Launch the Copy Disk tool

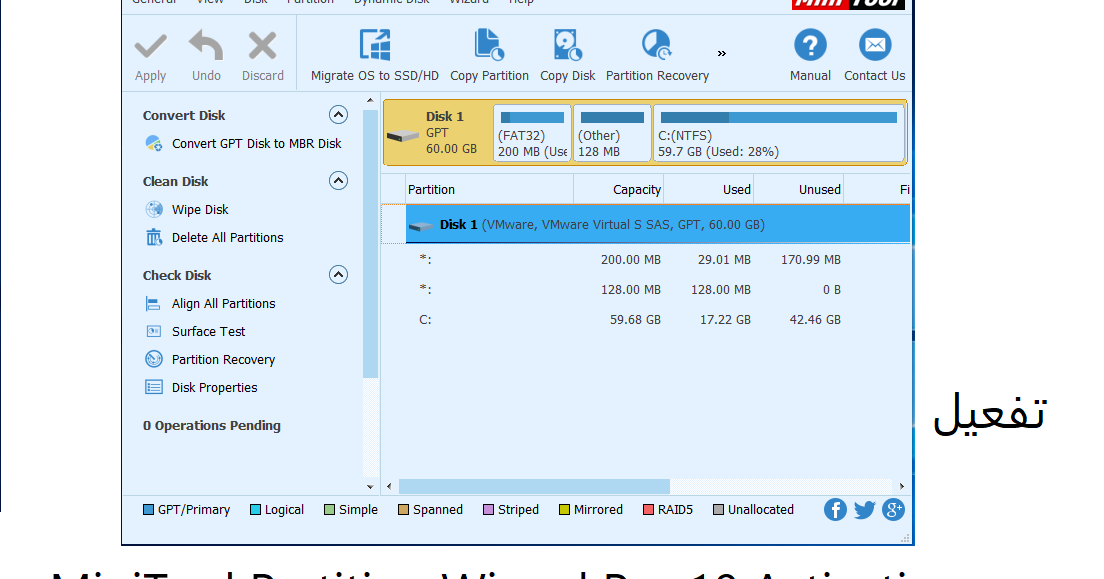coord(567,56)
